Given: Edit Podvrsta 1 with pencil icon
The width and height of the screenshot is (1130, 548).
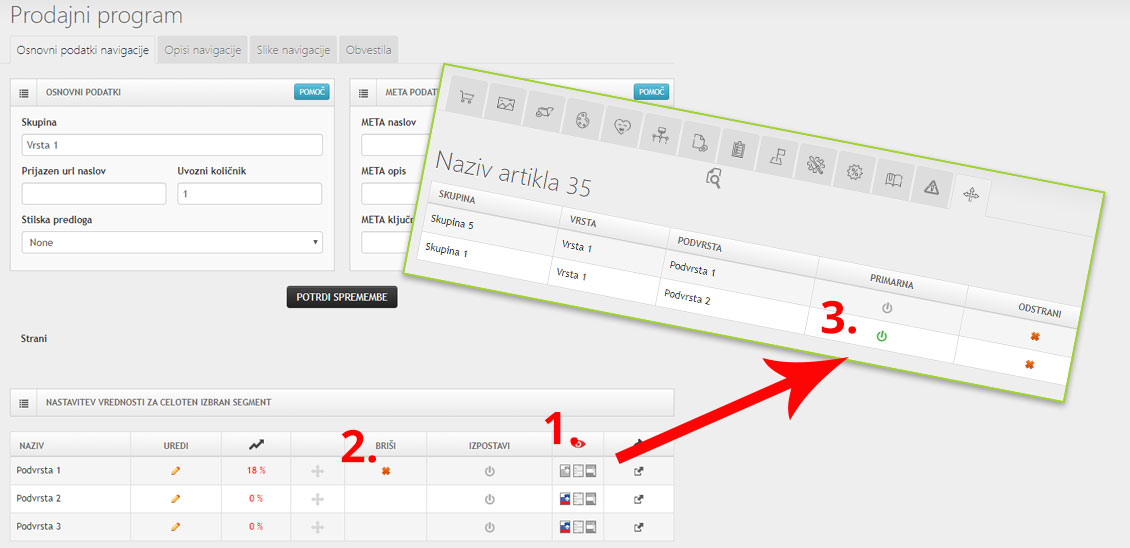Looking at the screenshot, I should tap(175, 471).
